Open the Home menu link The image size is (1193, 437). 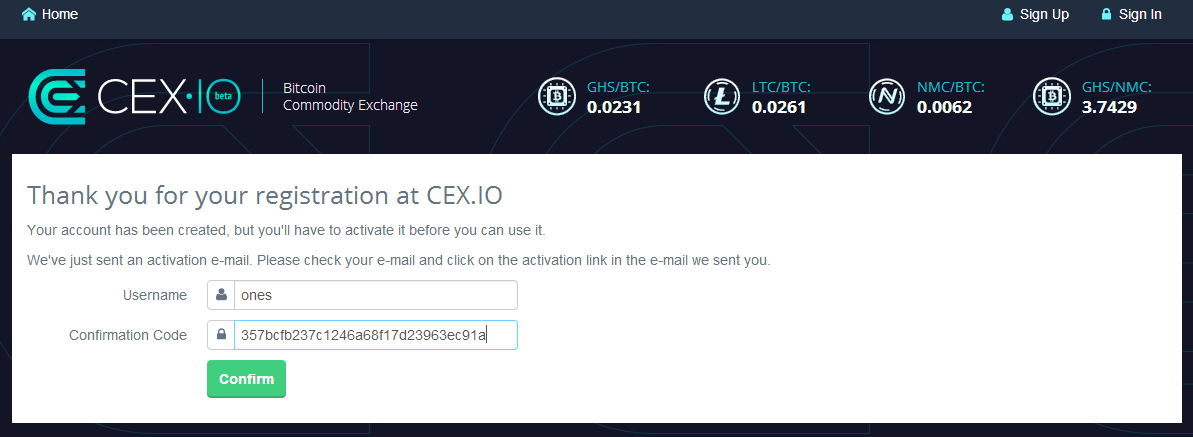click(60, 15)
